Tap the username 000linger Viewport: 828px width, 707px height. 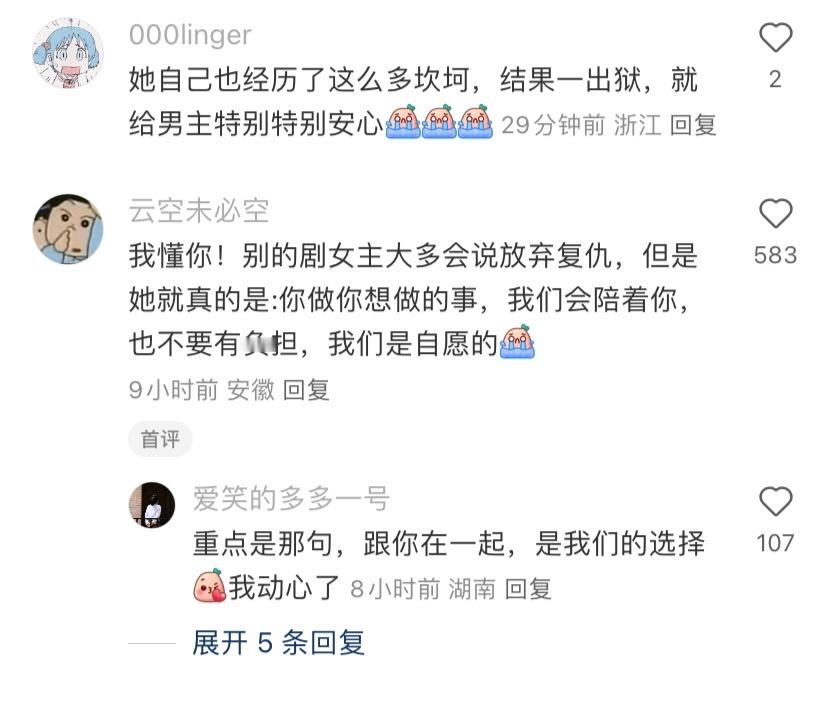click(190, 35)
